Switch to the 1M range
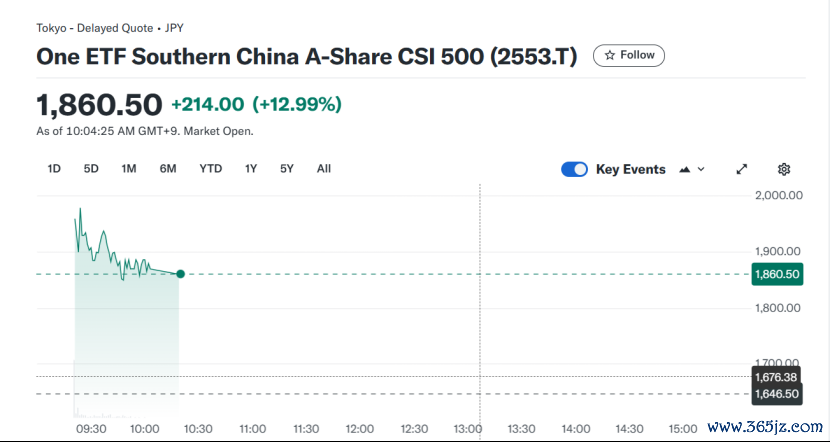 [x=129, y=168]
